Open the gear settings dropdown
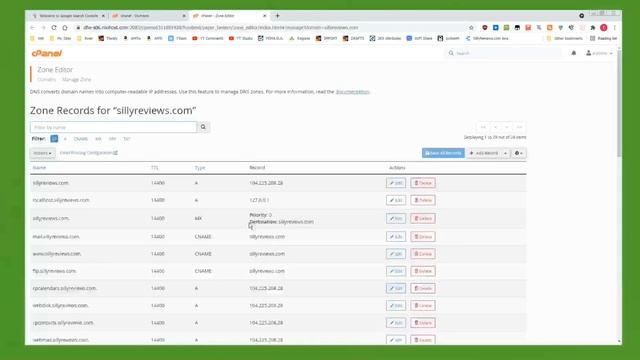This screenshot has width=640, height=360. click(518, 153)
